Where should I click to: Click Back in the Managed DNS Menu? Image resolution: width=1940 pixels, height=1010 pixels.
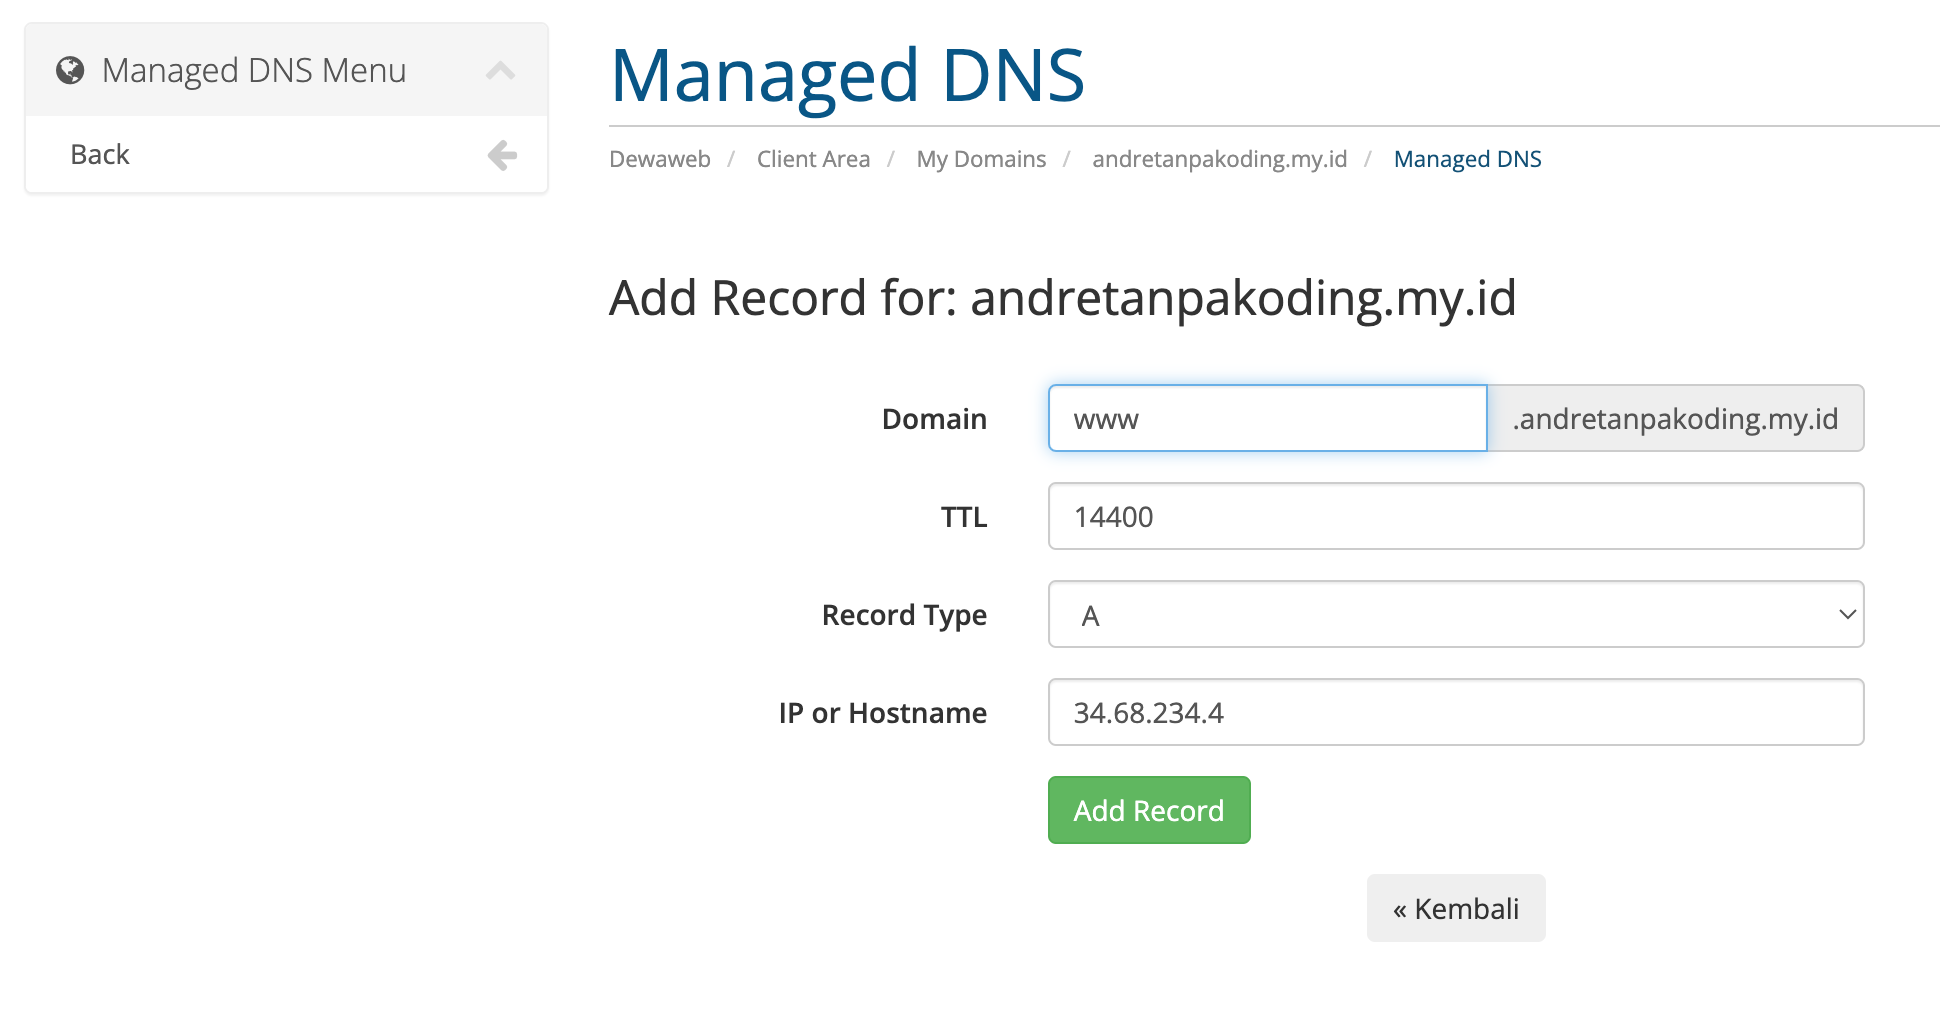point(99,154)
